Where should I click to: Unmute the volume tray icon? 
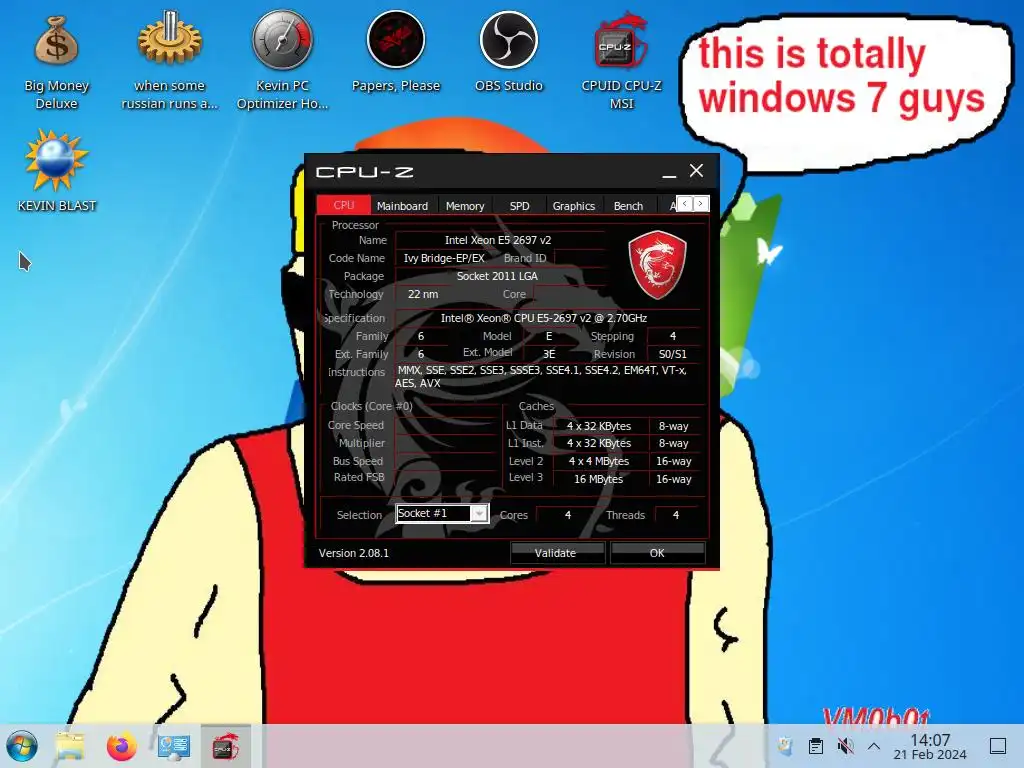click(x=845, y=746)
